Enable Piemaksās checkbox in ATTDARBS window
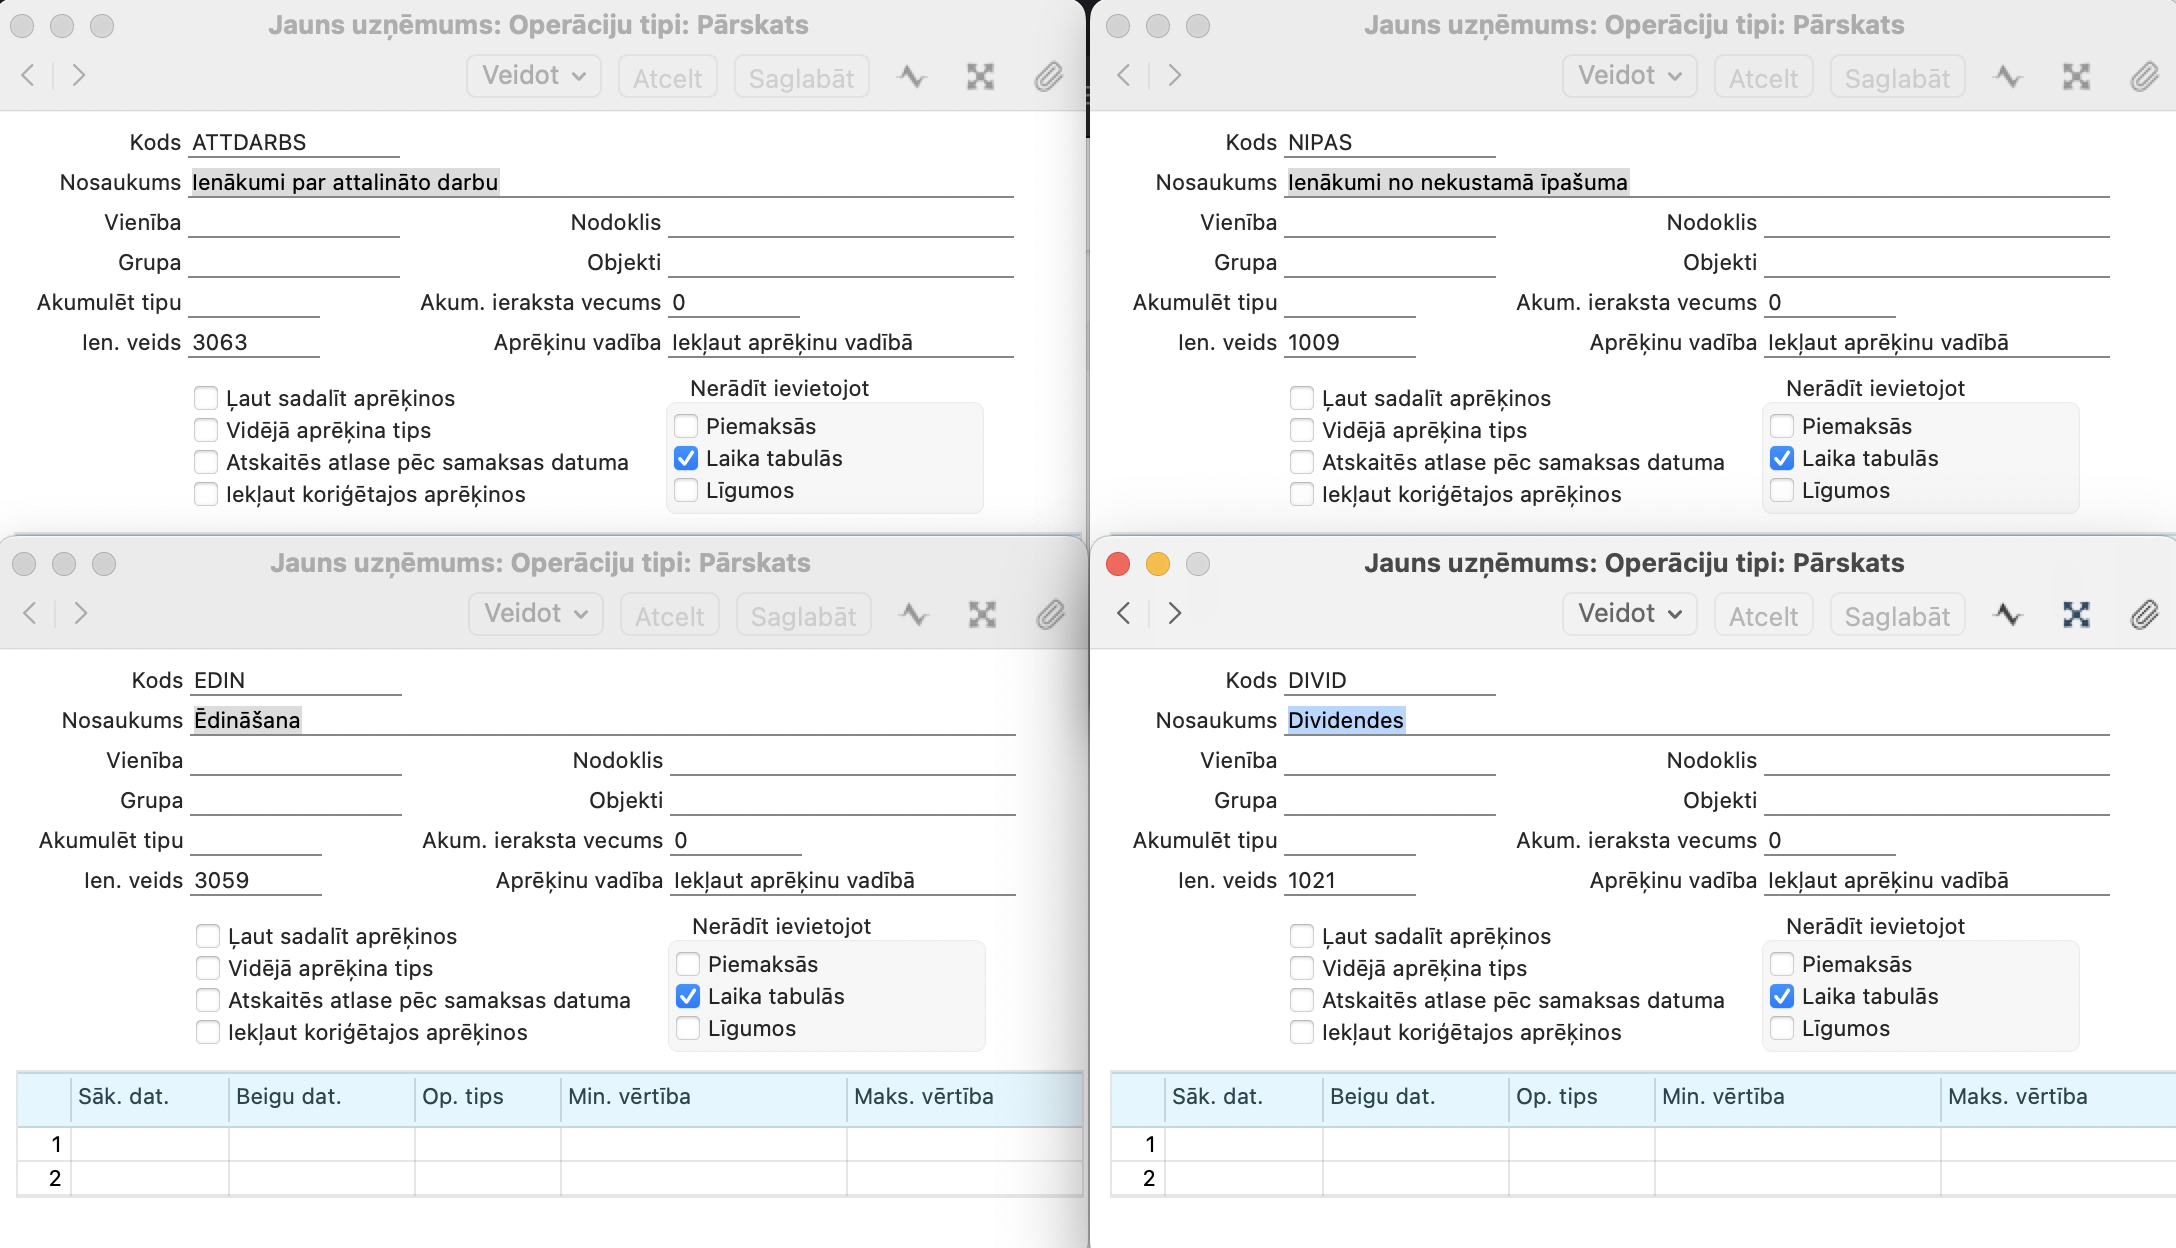 [686, 426]
